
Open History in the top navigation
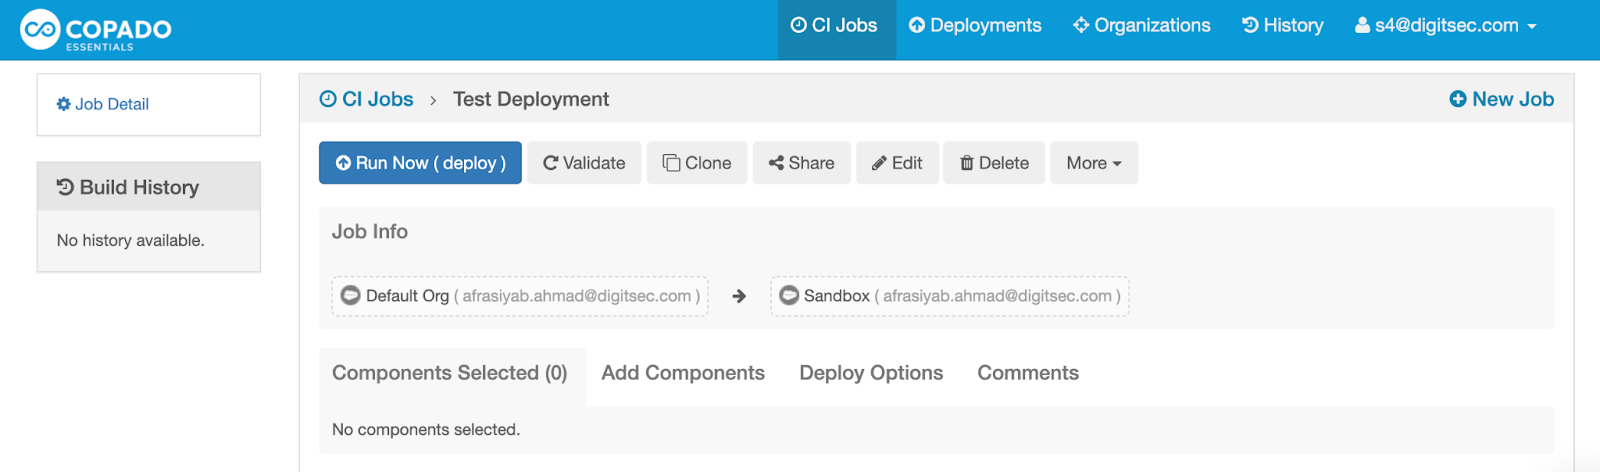click(x=1282, y=26)
